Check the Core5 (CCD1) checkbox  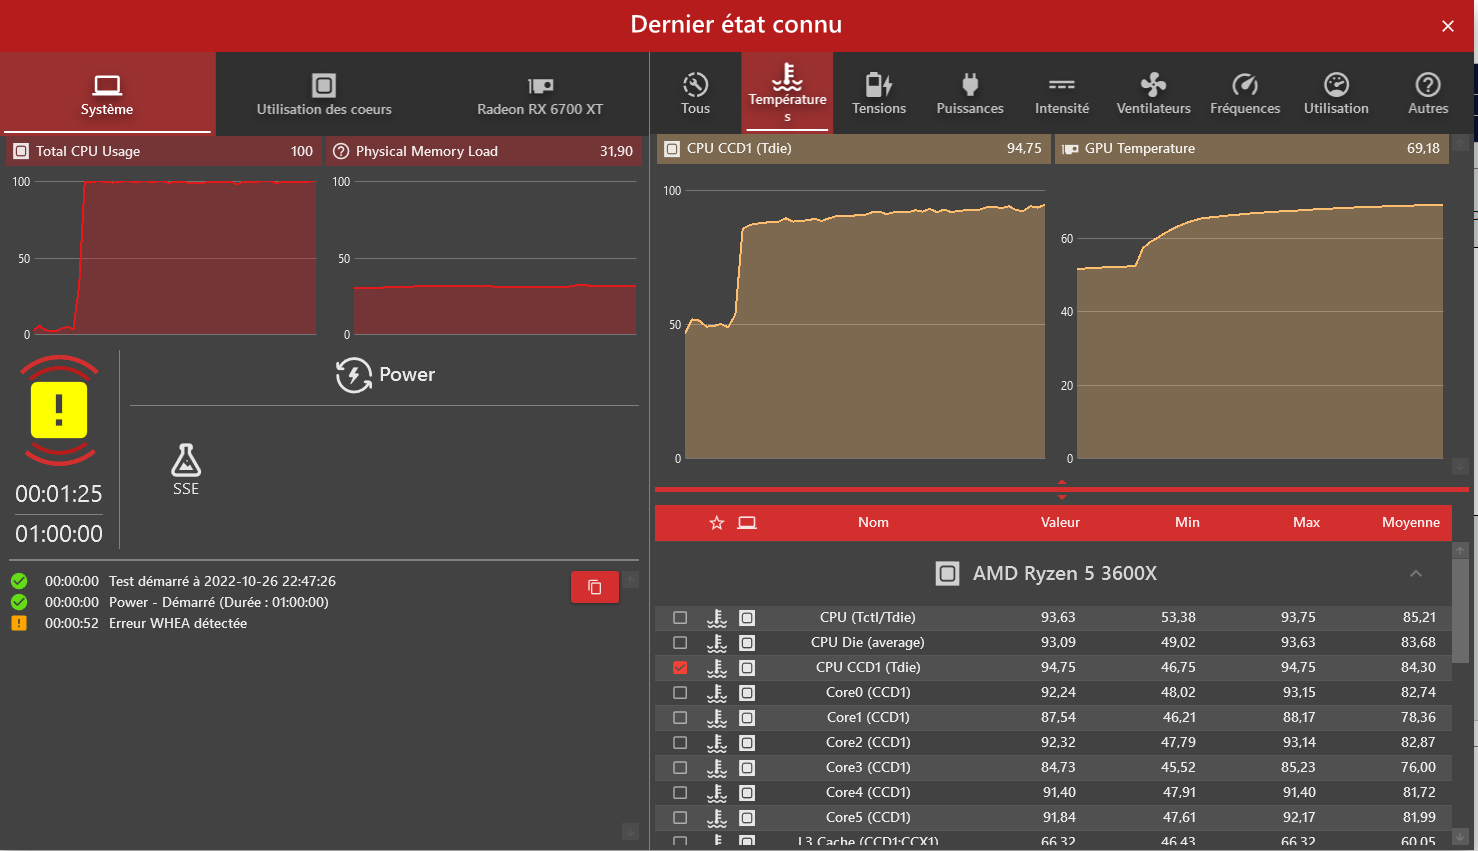click(680, 818)
